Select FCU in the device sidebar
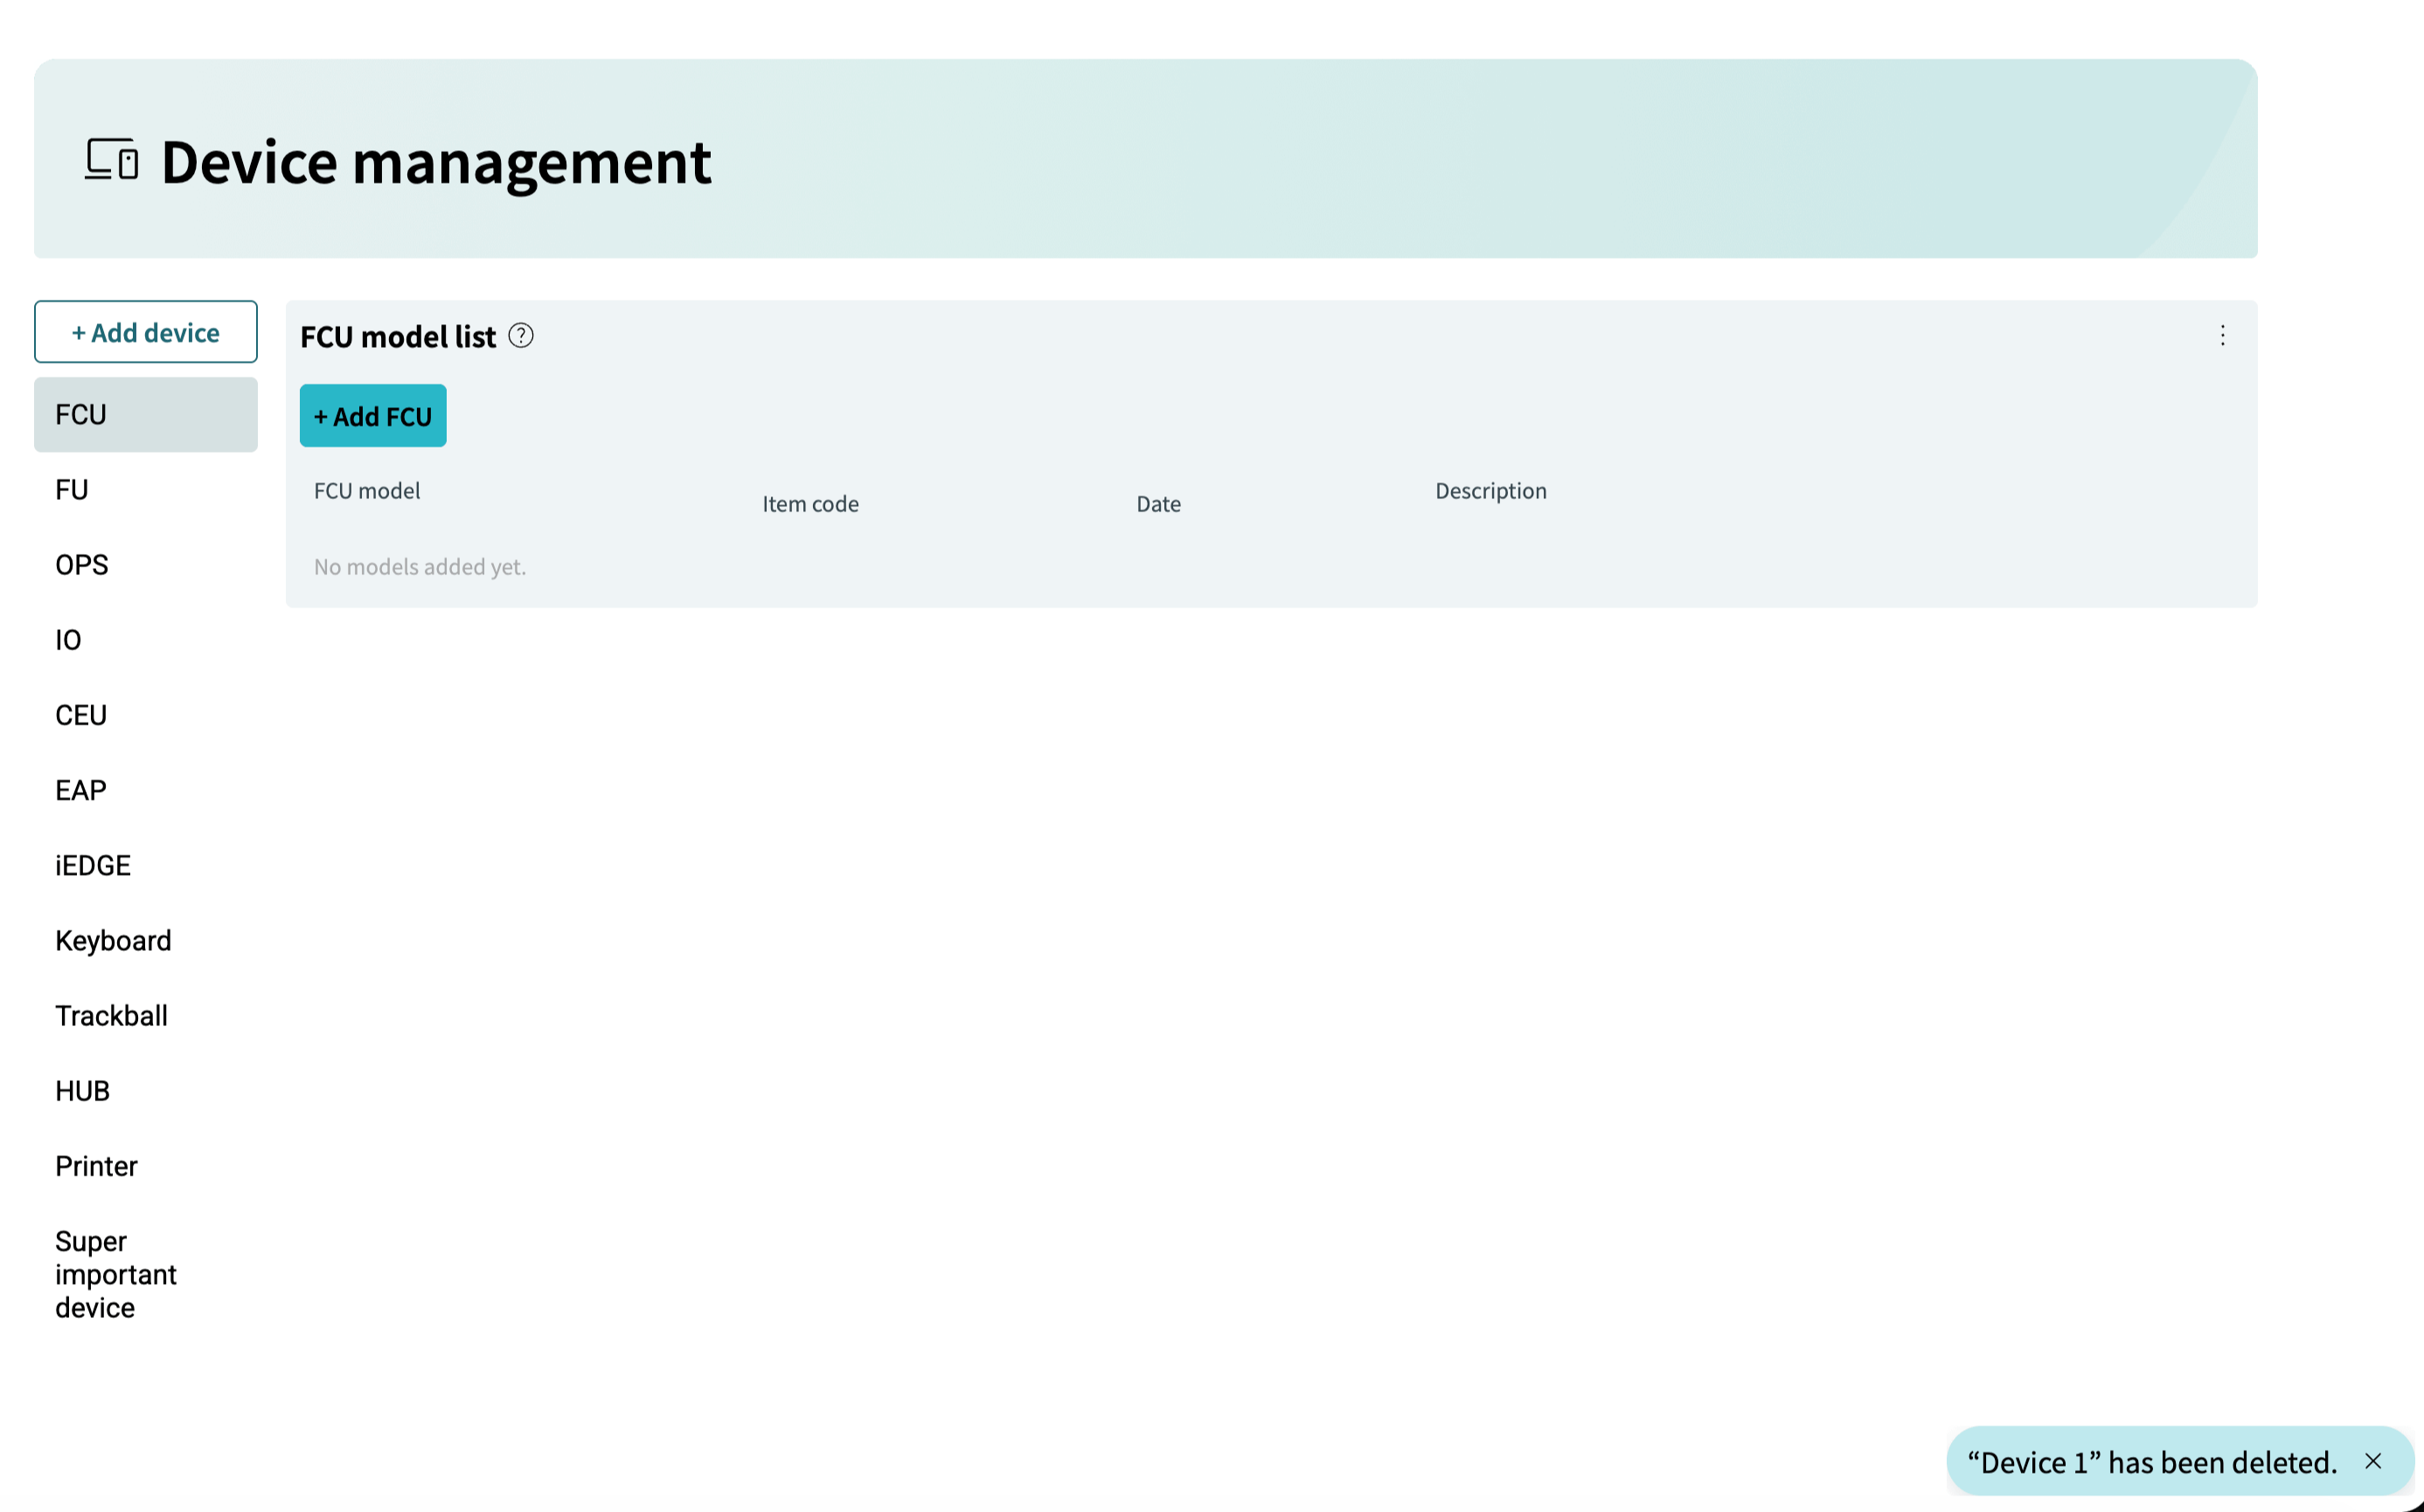 [146, 415]
